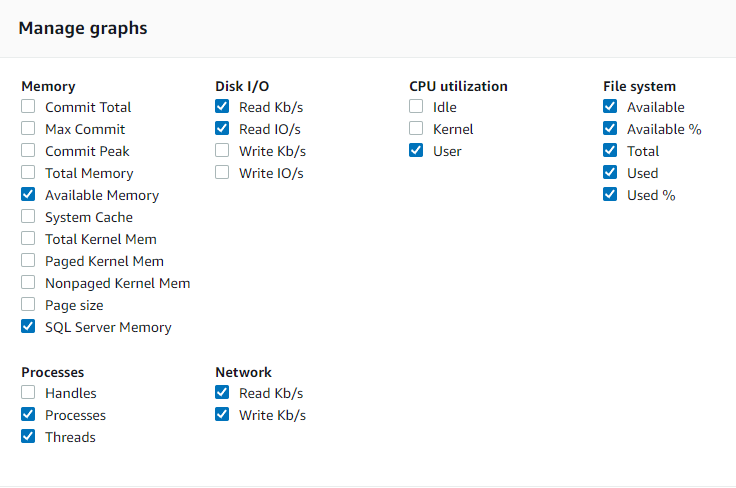Disable SQL Server Memory graph
This screenshot has width=736, height=488.
point(29,327)
